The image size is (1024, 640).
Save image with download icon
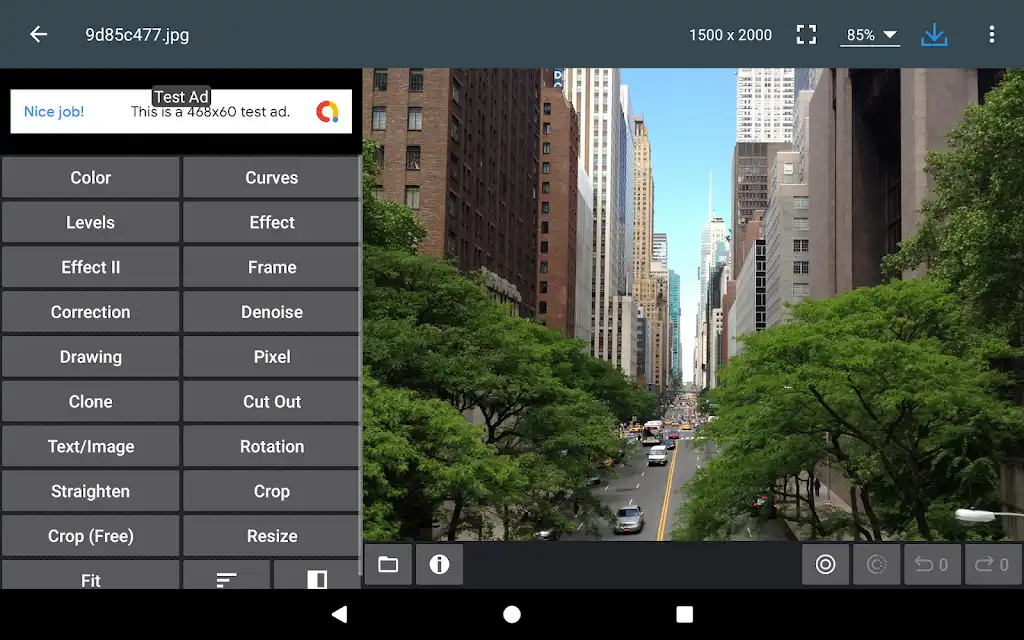coord(934,35)
